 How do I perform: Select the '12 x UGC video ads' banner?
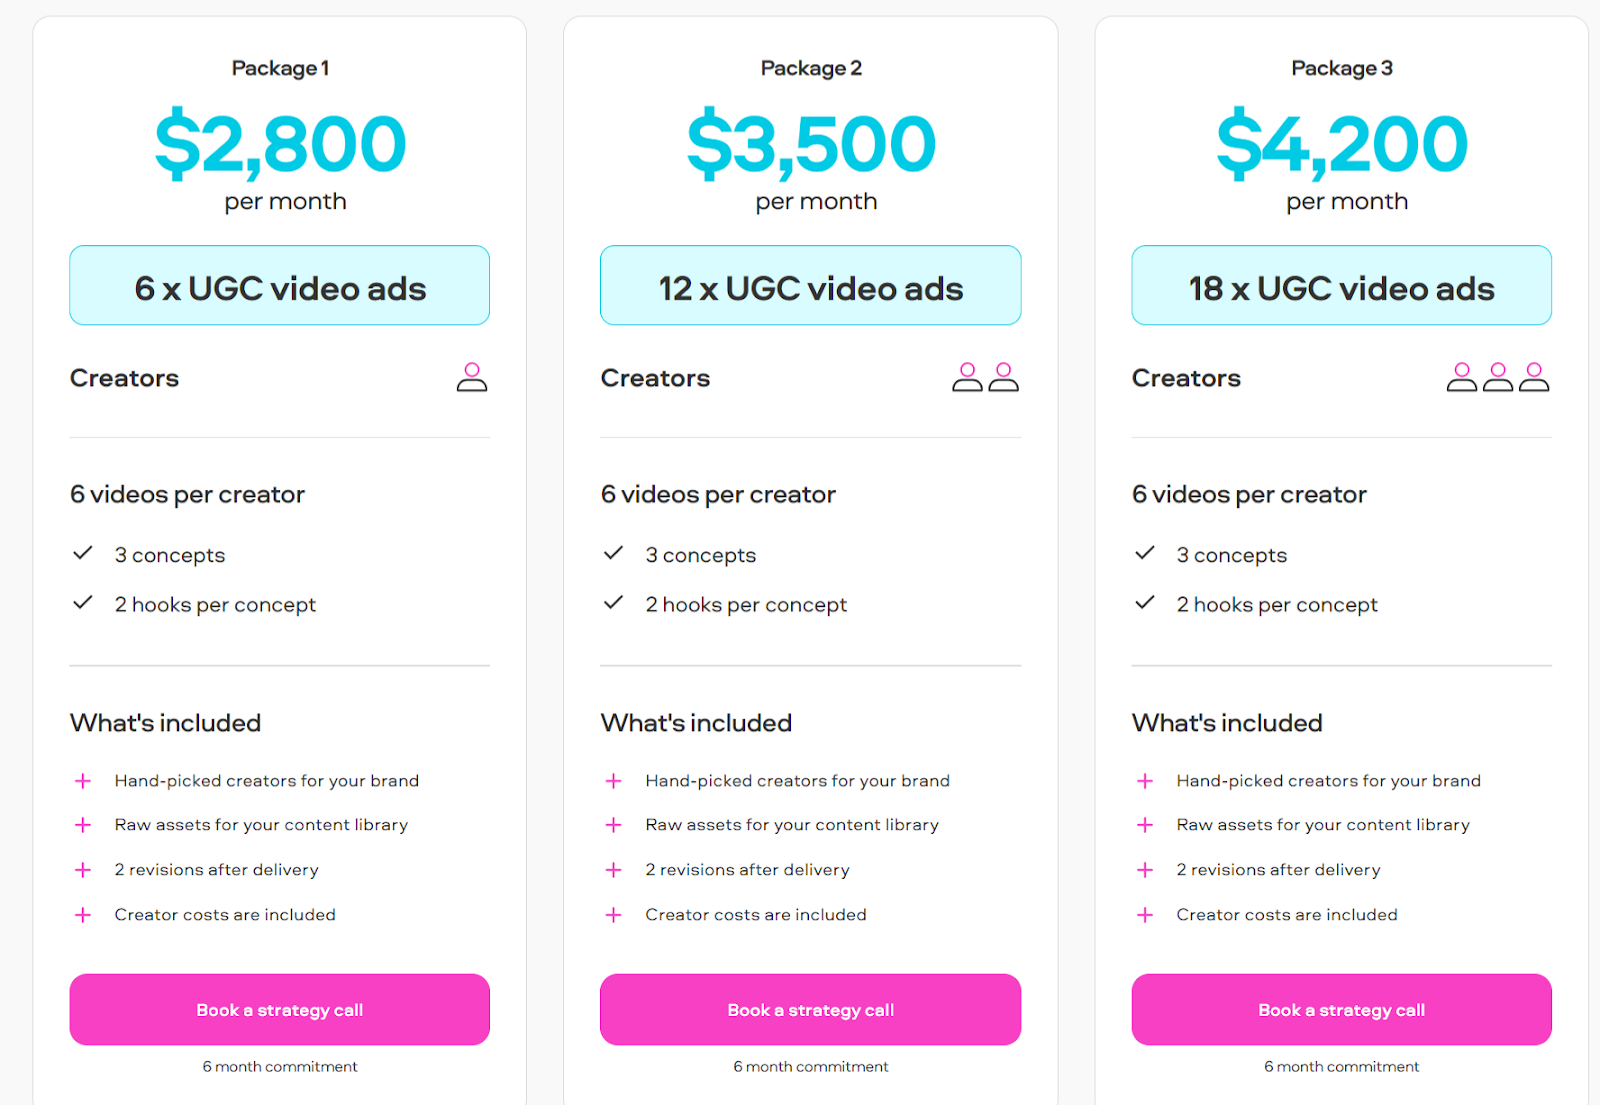[811, 285]
